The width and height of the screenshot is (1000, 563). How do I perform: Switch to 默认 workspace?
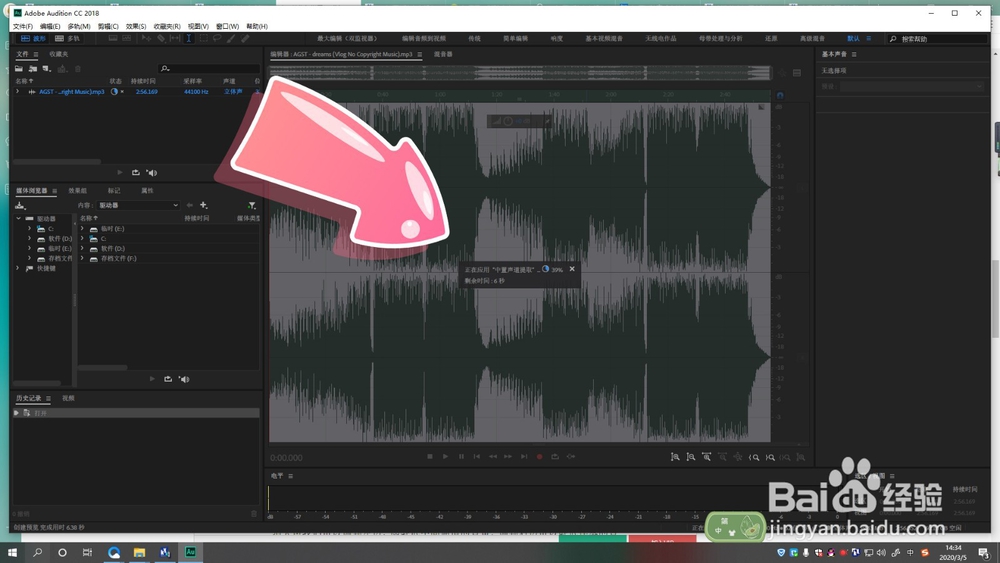[x=853, y=38]
